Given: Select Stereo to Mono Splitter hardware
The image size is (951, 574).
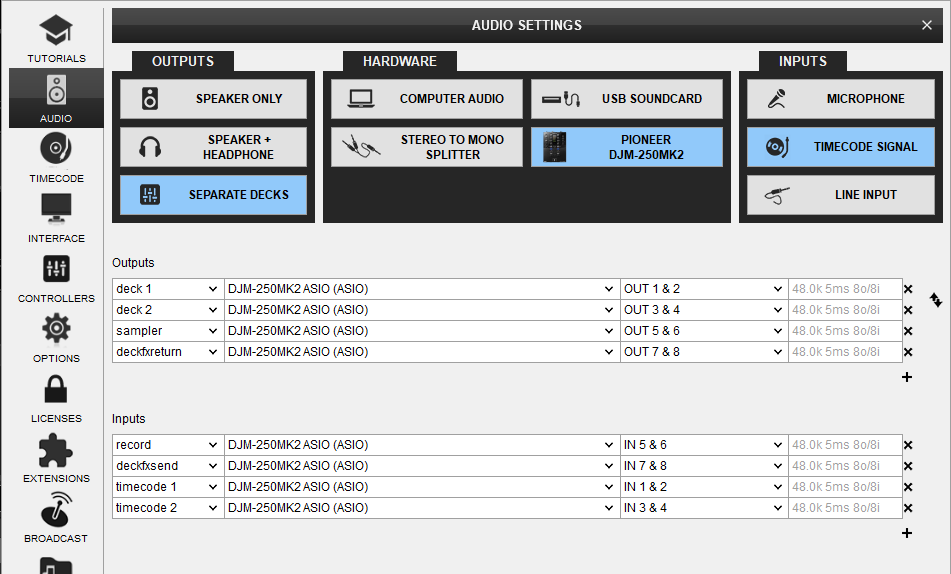Looking at the screenshot, I should pyautogui.click(x=426, y=147).
